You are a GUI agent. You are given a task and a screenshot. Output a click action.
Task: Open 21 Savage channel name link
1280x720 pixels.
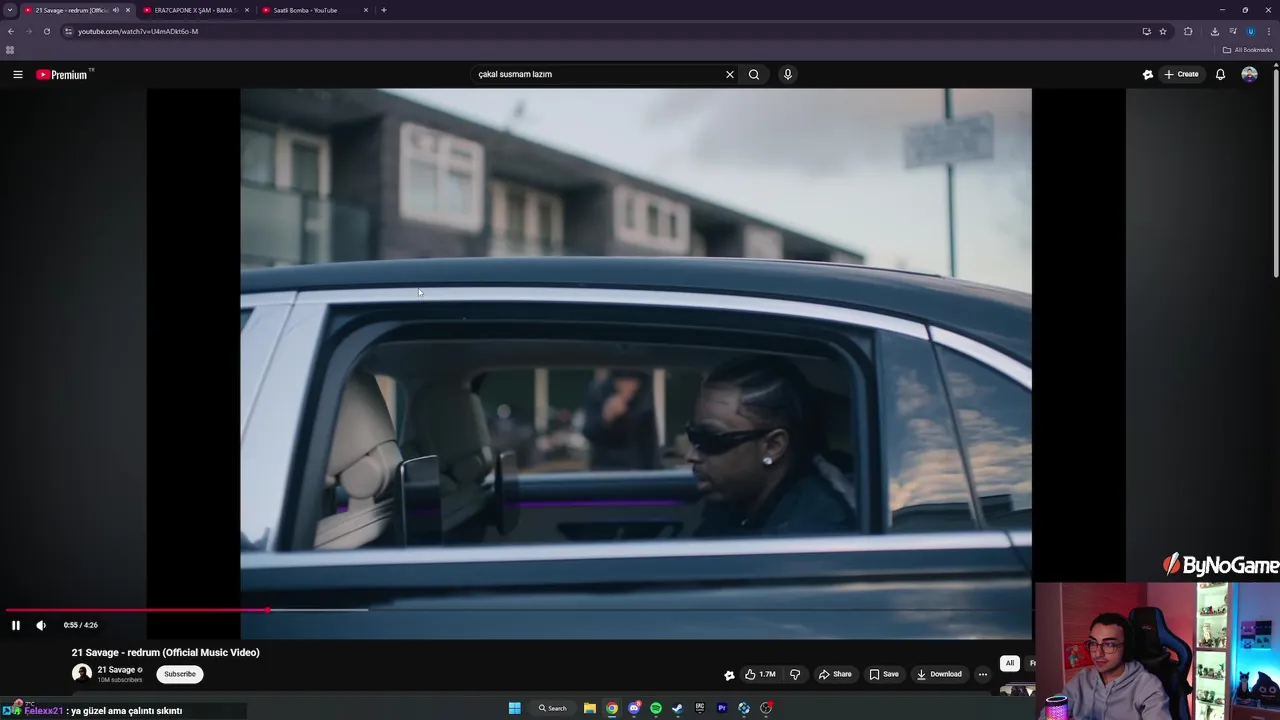(x=116, y=670)
